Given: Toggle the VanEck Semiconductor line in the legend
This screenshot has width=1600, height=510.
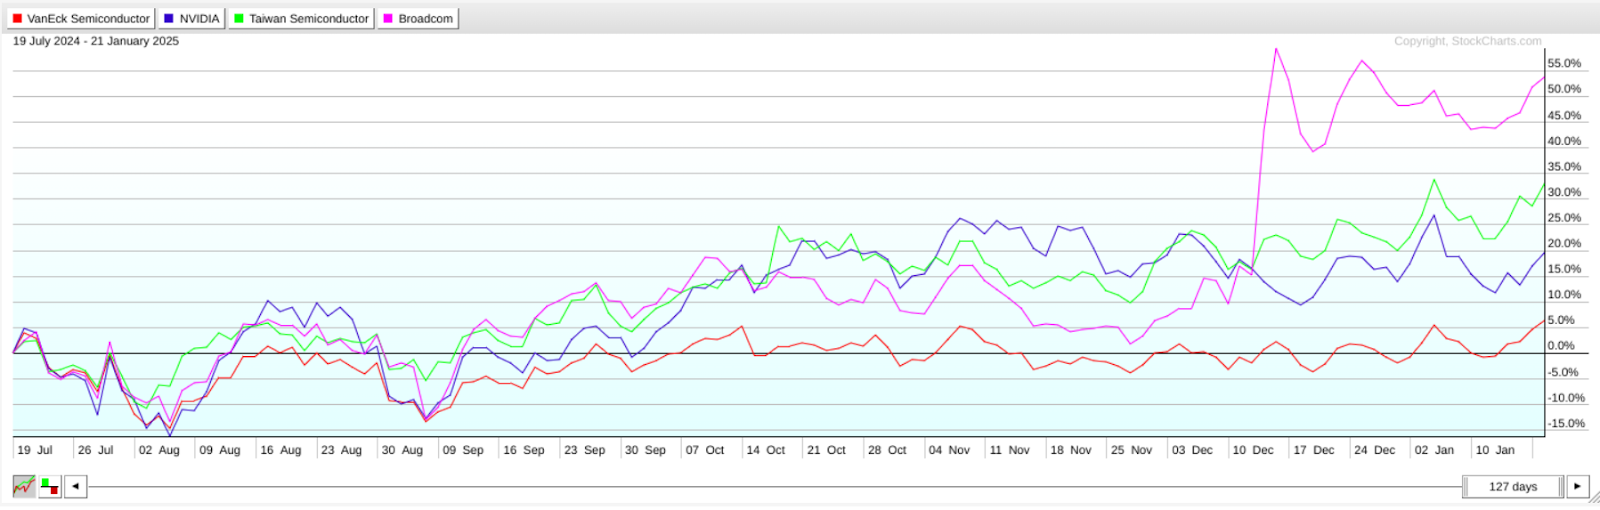Looking at the screenshot, I should coord(81,19).
